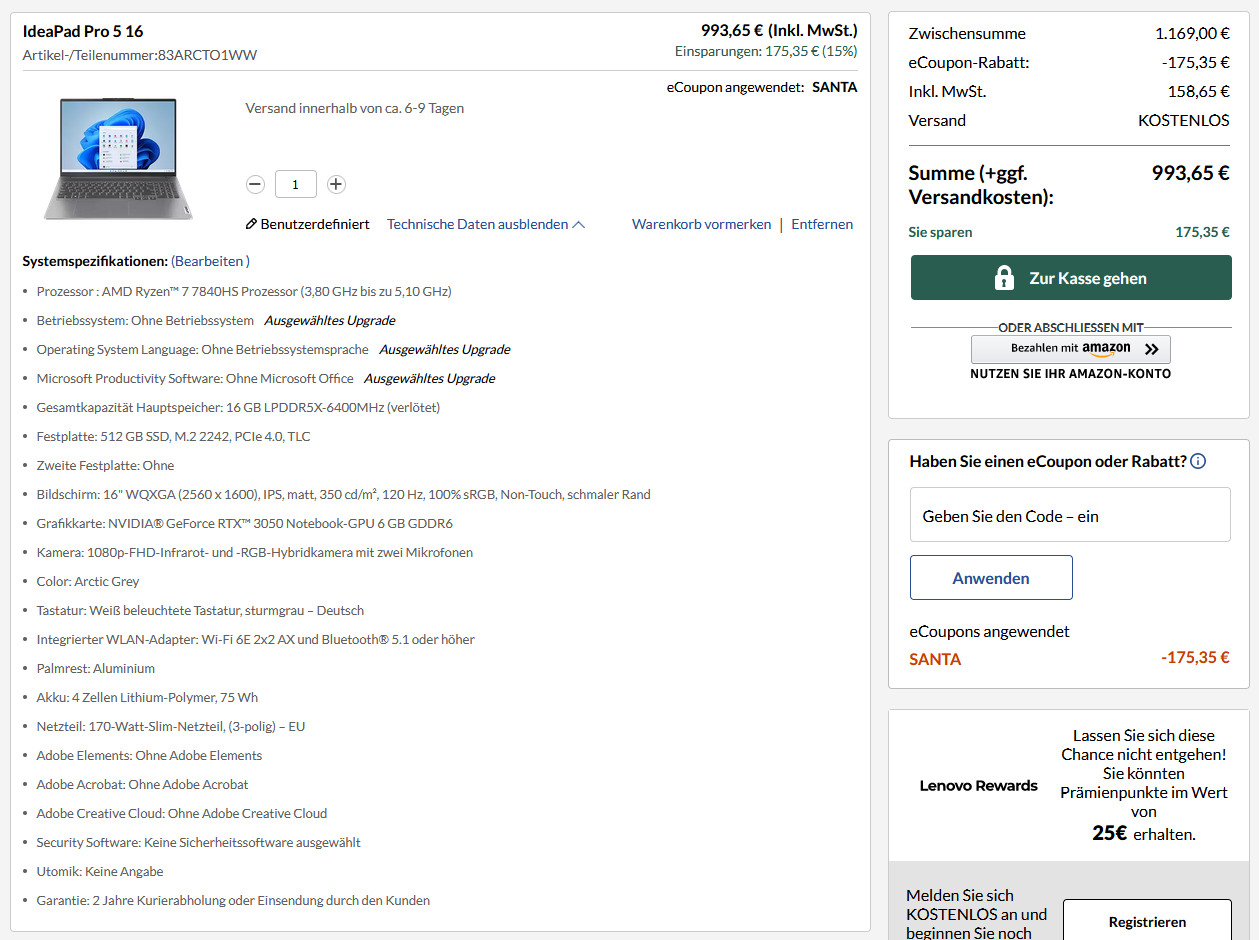Click the Zwischensumme 1.169,00 € amount

[x=1192, y=33]
